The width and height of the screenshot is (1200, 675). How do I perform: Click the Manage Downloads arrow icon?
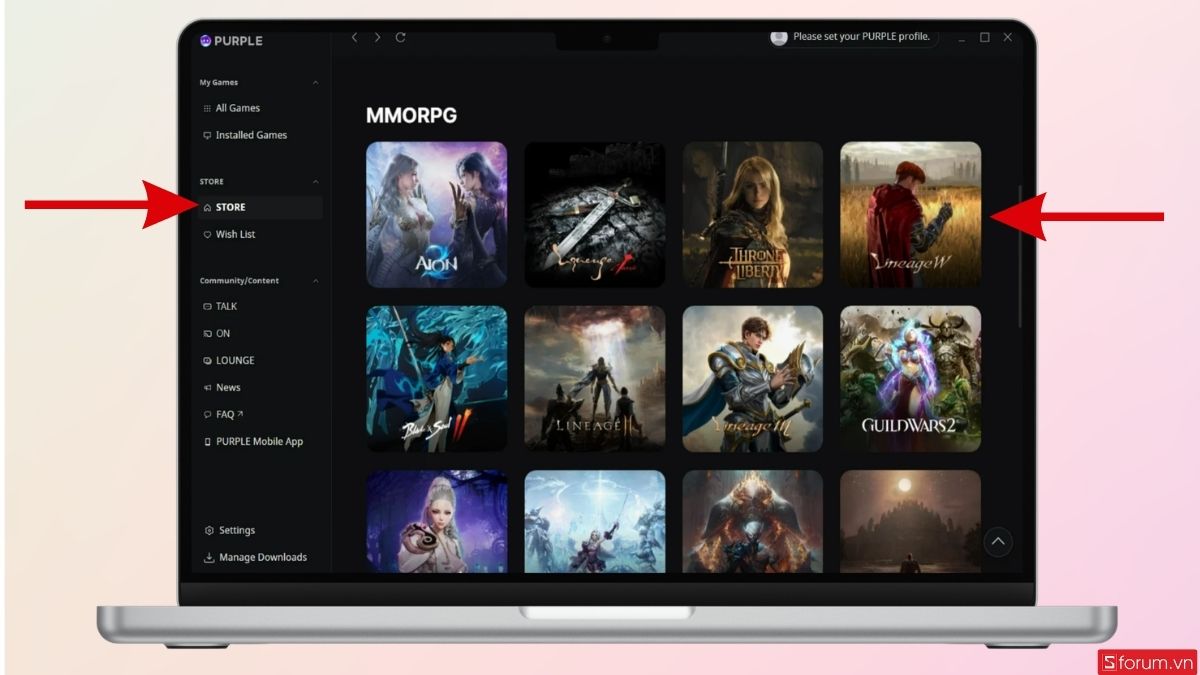(x=209, y=557)
